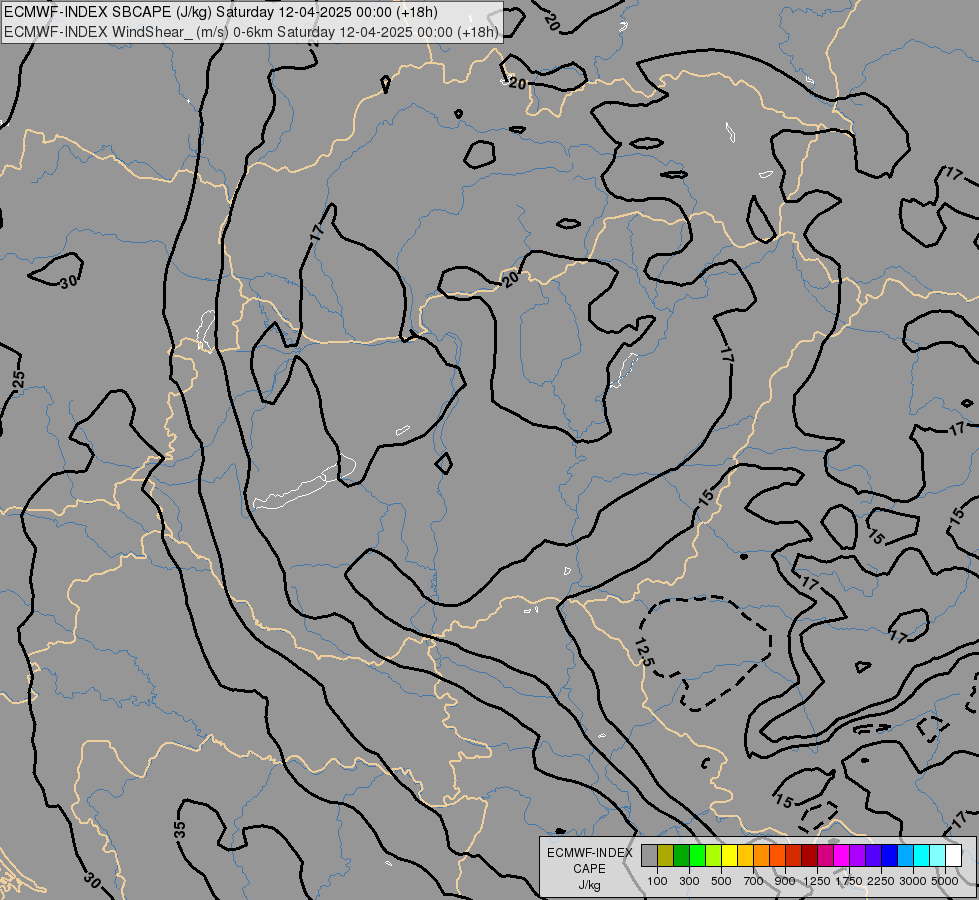Select the white swatch at the legend end
The height and width of the screenshot is (900, 979).
(x=953, y=855)
